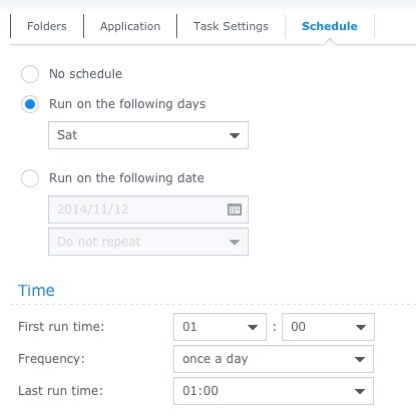This screenshot has width=416, height=418.
Task: Click the Sat day selection box
Action: [x=148, y=135]
